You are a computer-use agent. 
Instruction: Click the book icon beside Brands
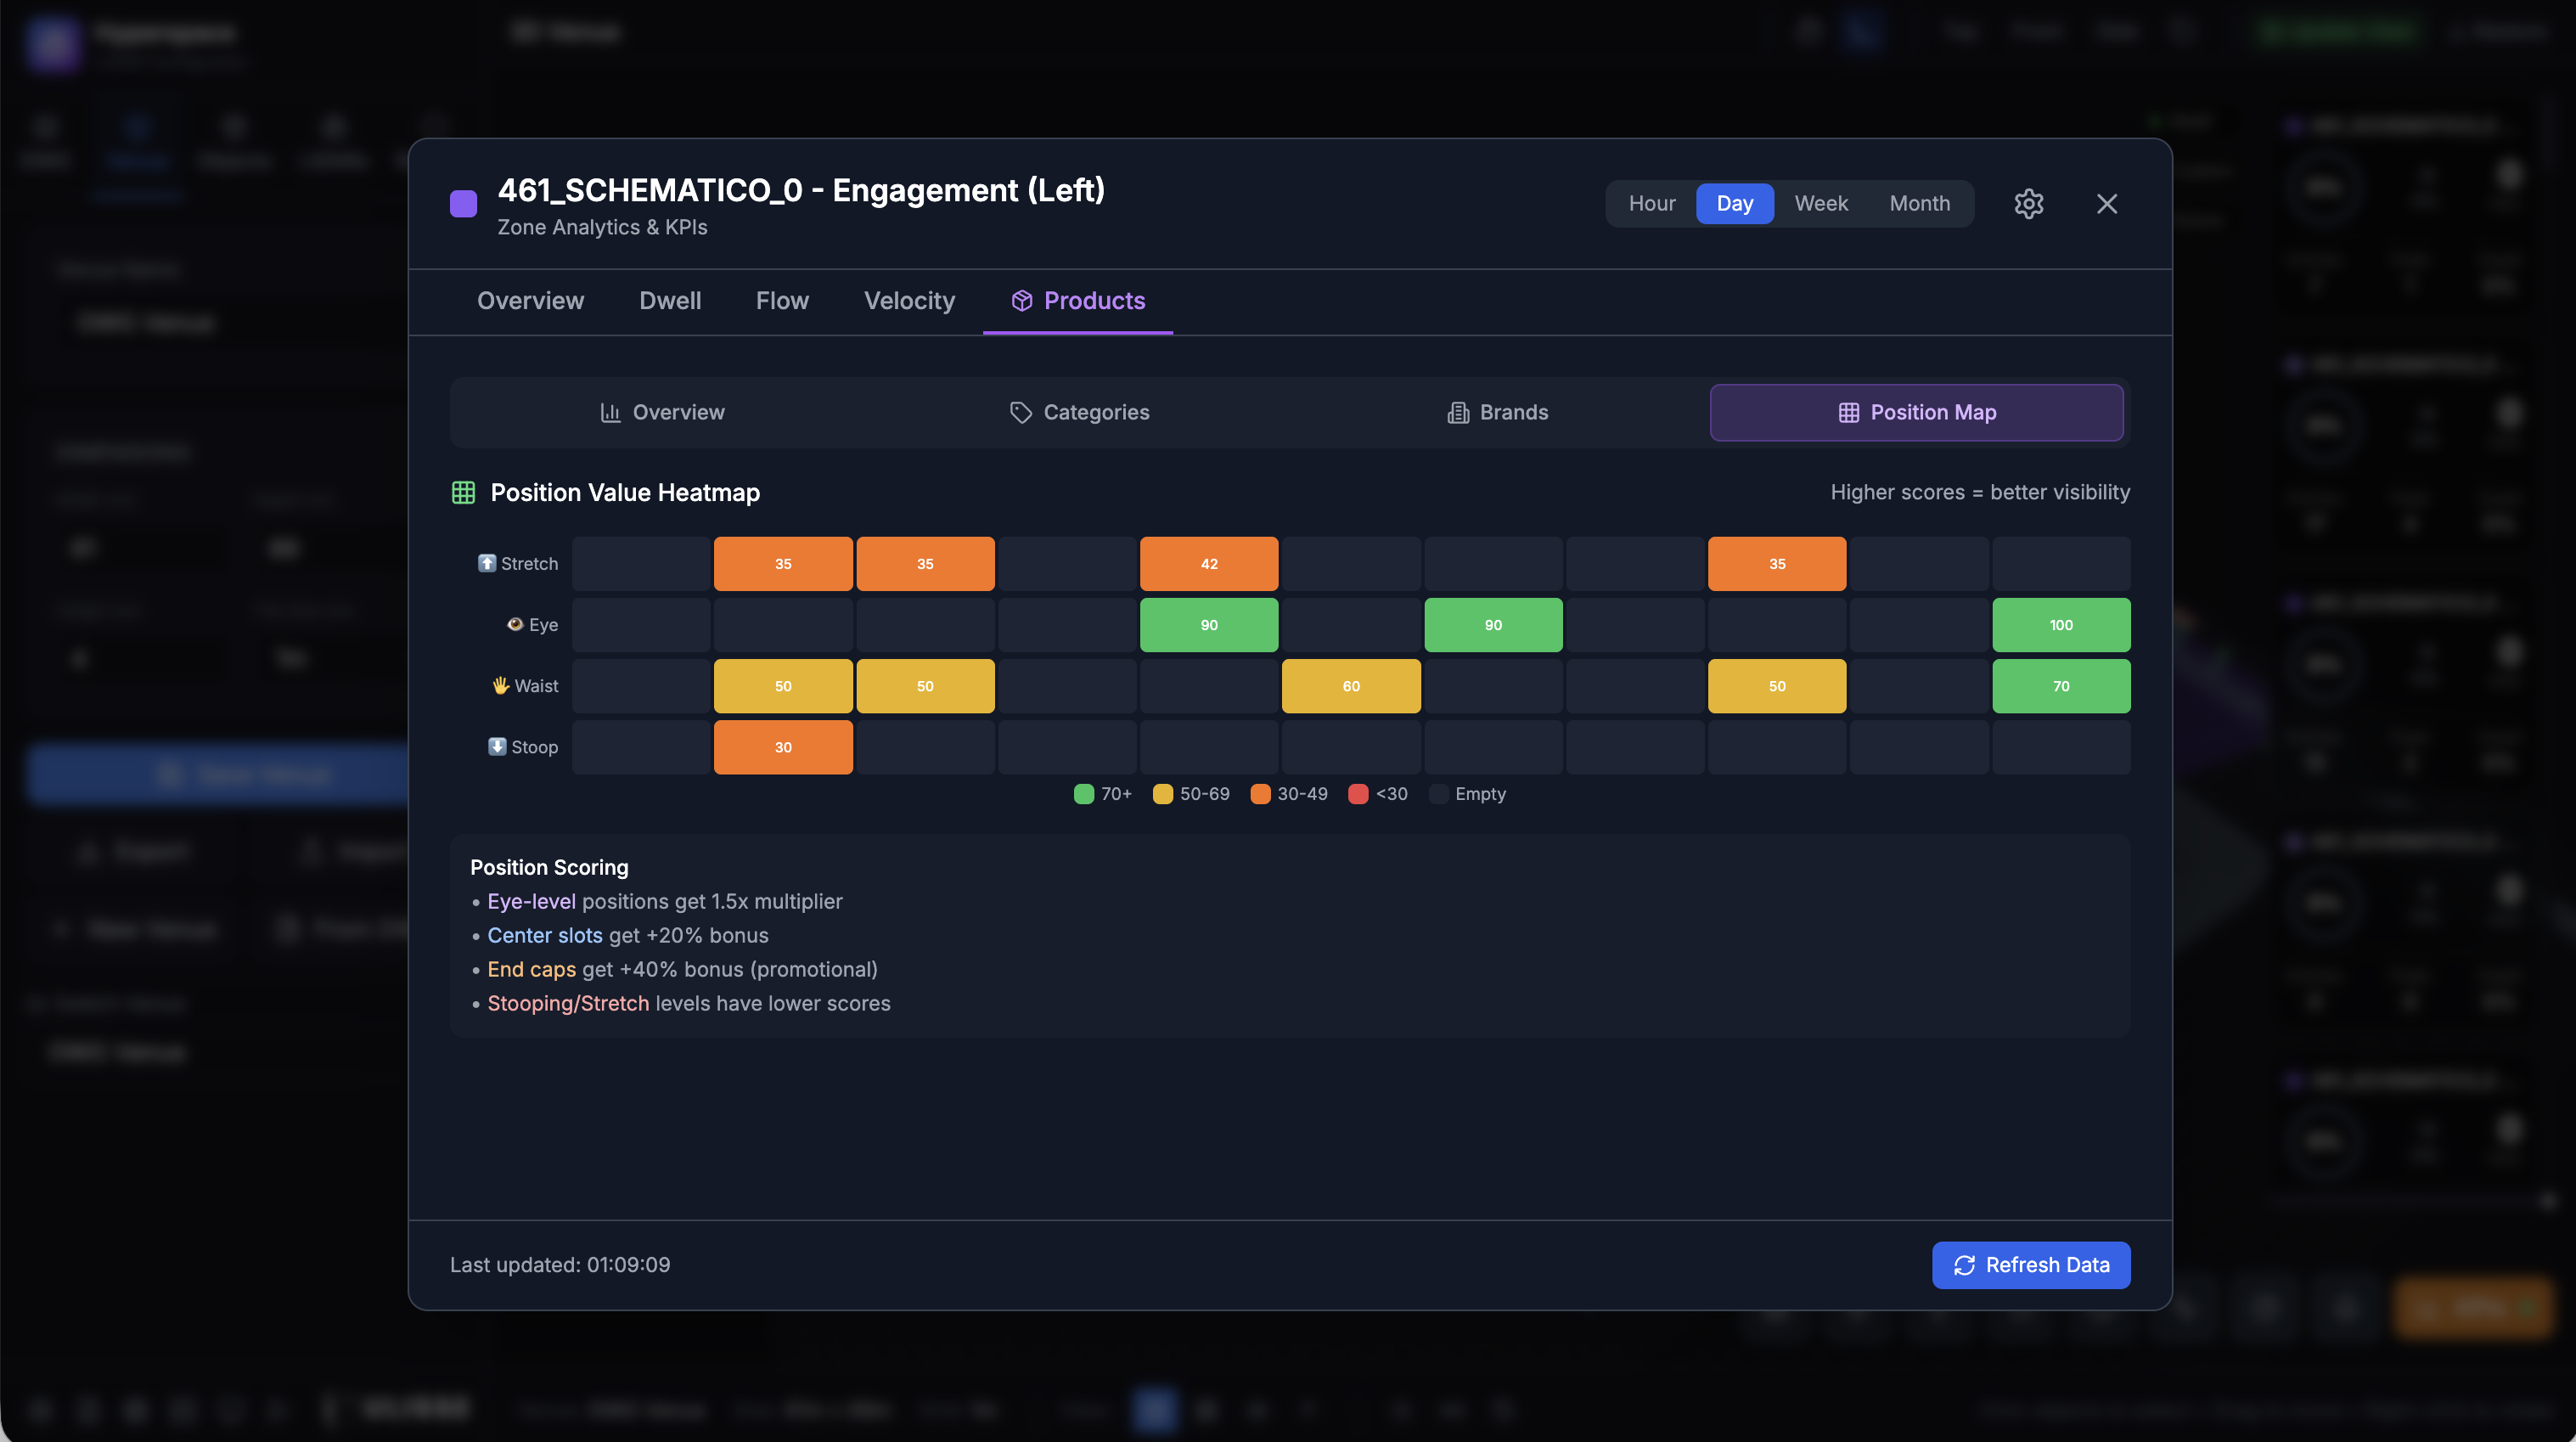tap(1456, 412)
